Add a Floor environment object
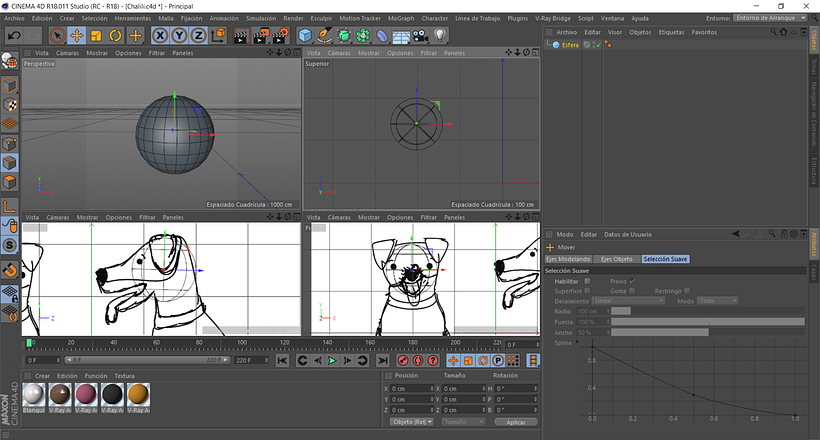This screenshot has height=440, width=820. (401, 36)
